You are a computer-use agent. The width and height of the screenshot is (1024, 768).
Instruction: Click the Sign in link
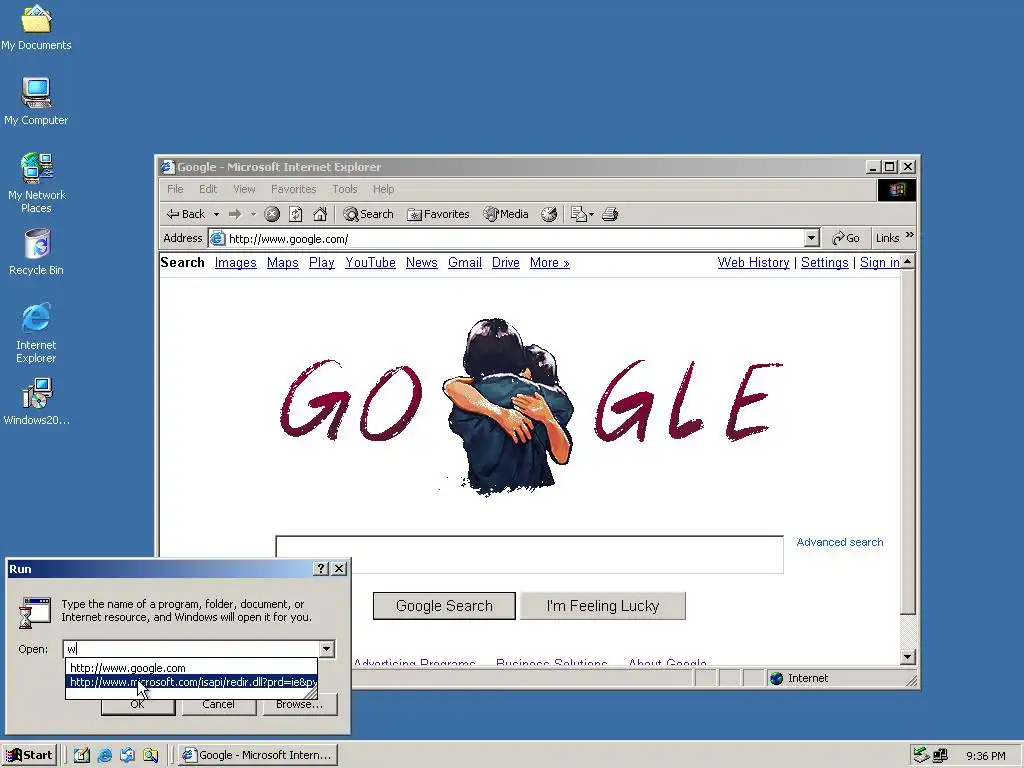coord(880,263)
